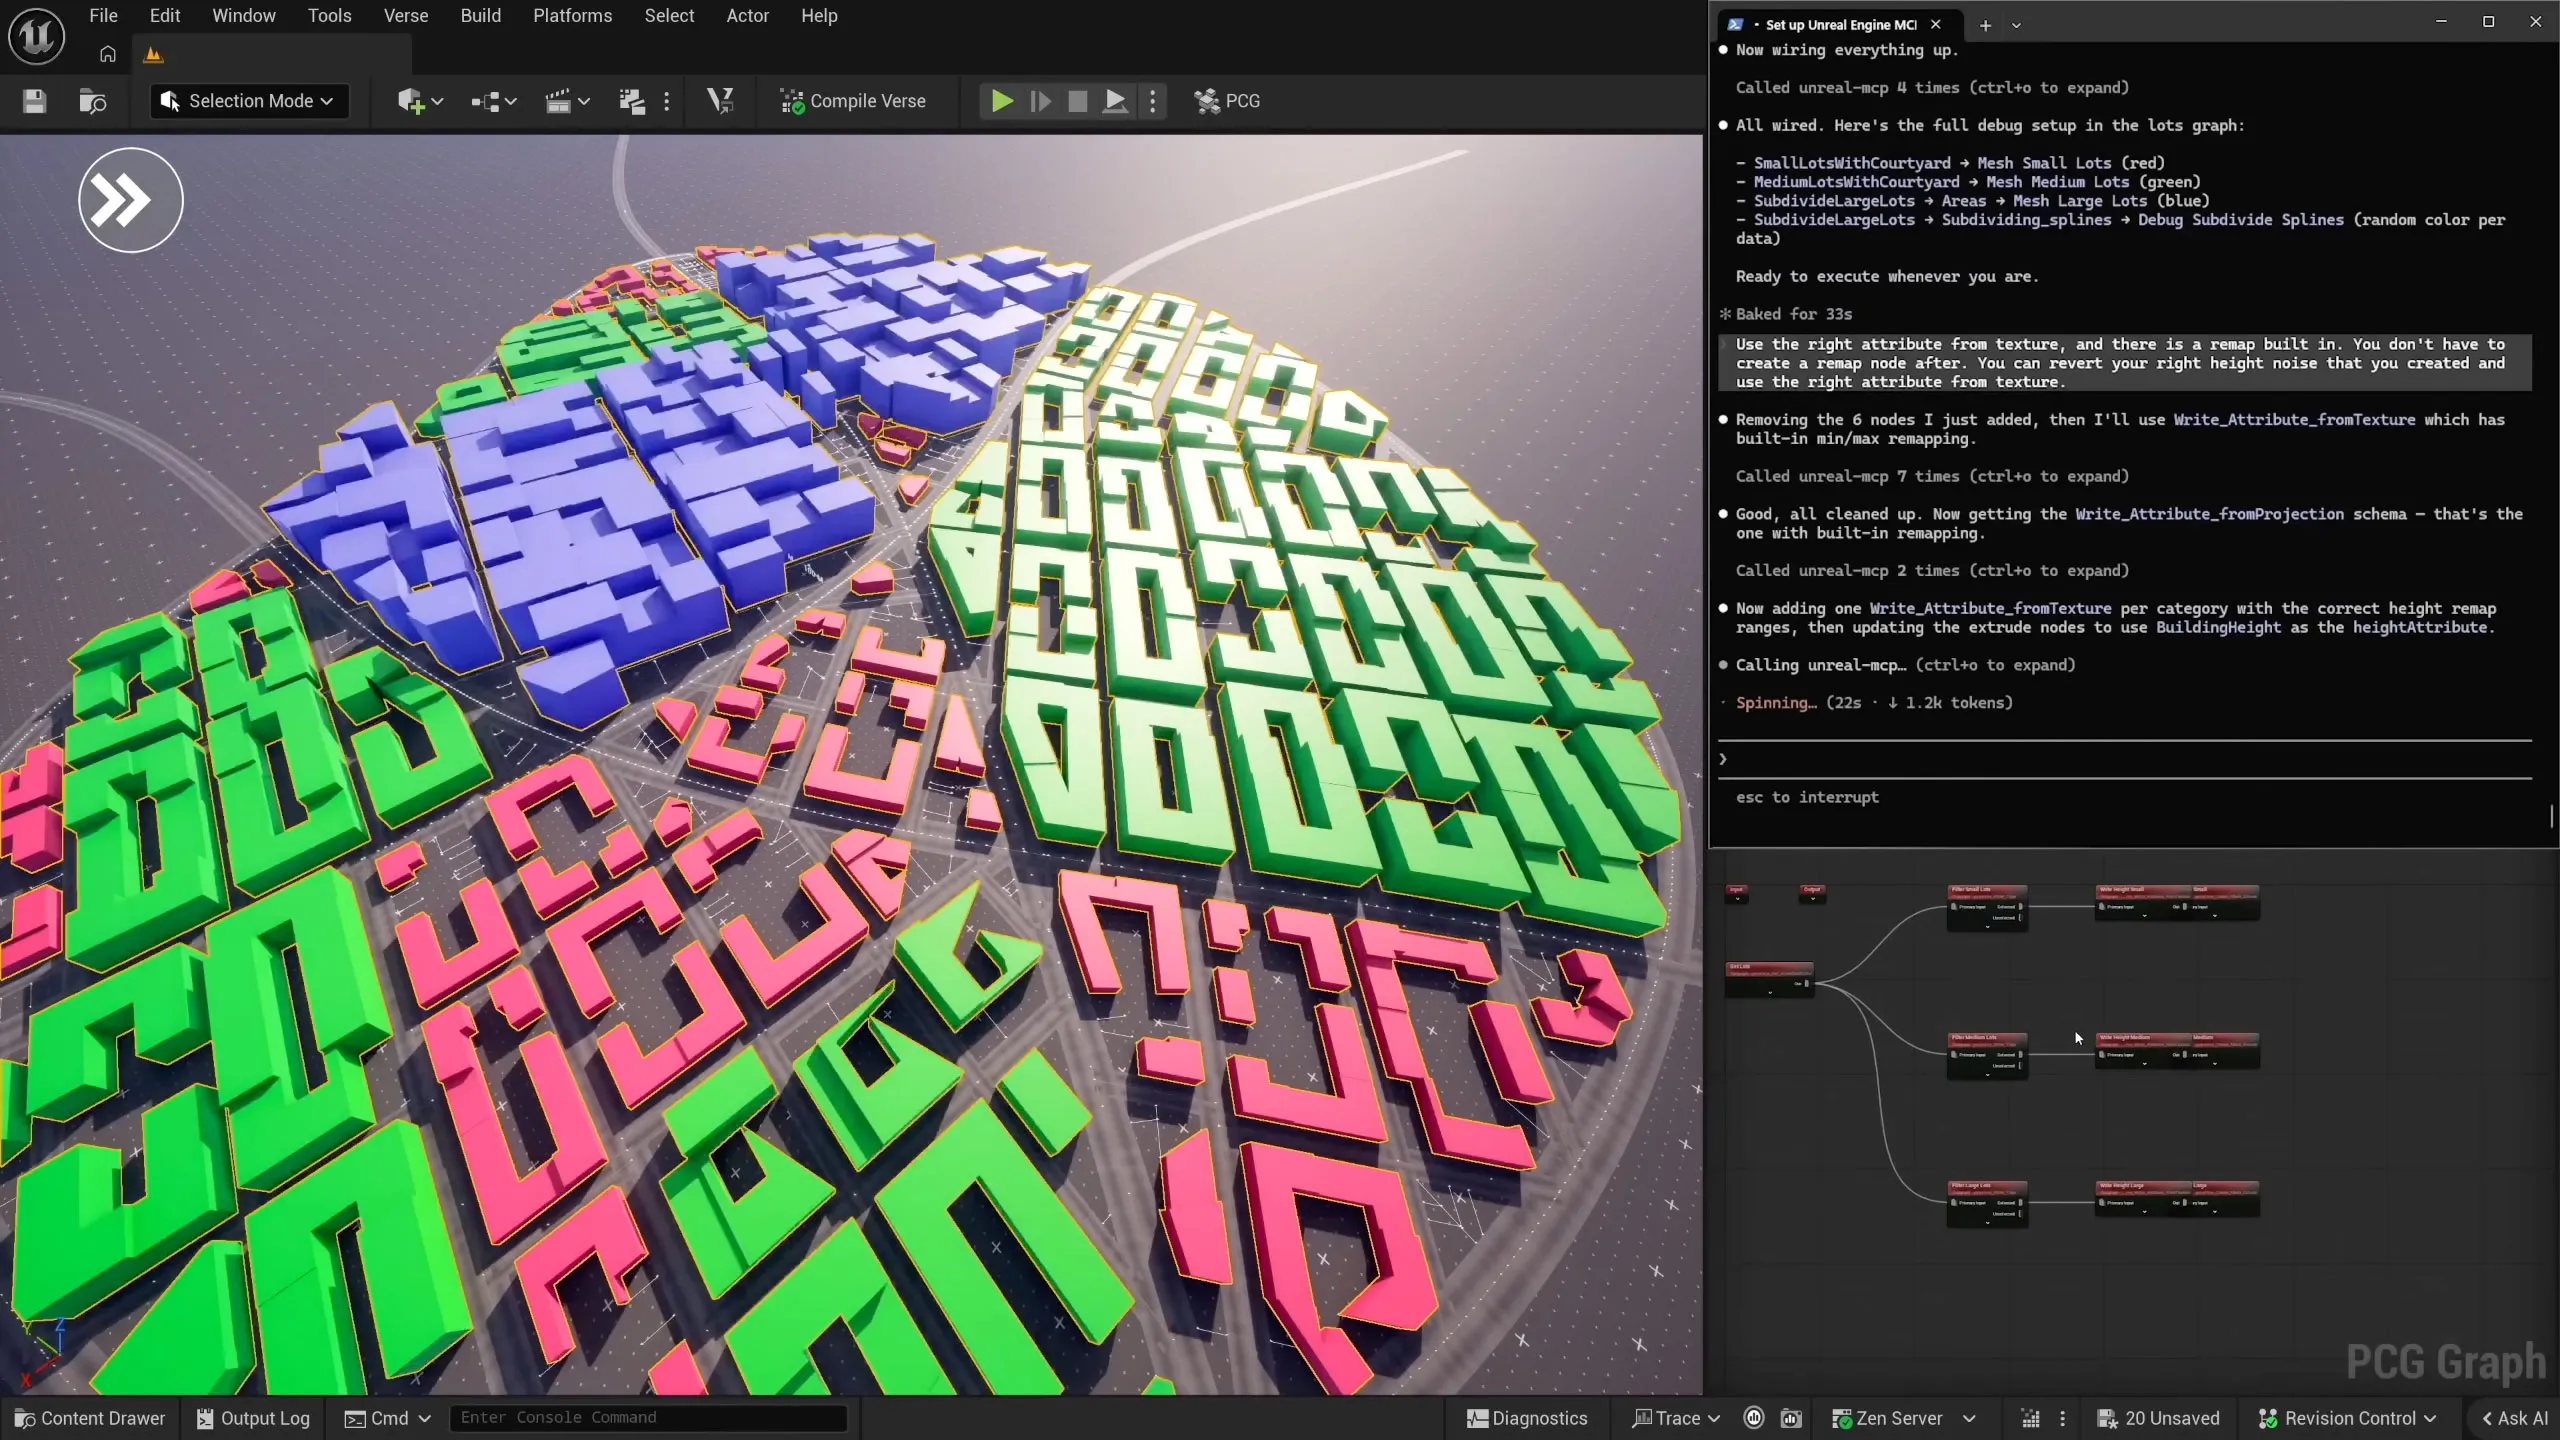
Task: Open the play options three-dot menu
Action: point(1153,101)
